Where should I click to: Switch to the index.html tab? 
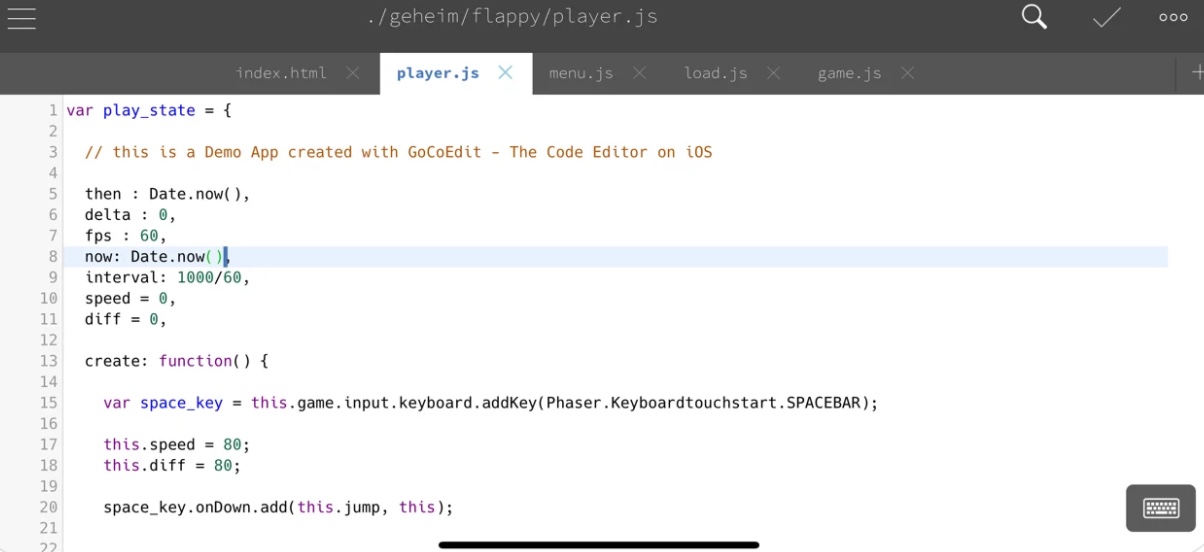pos(281,73)
